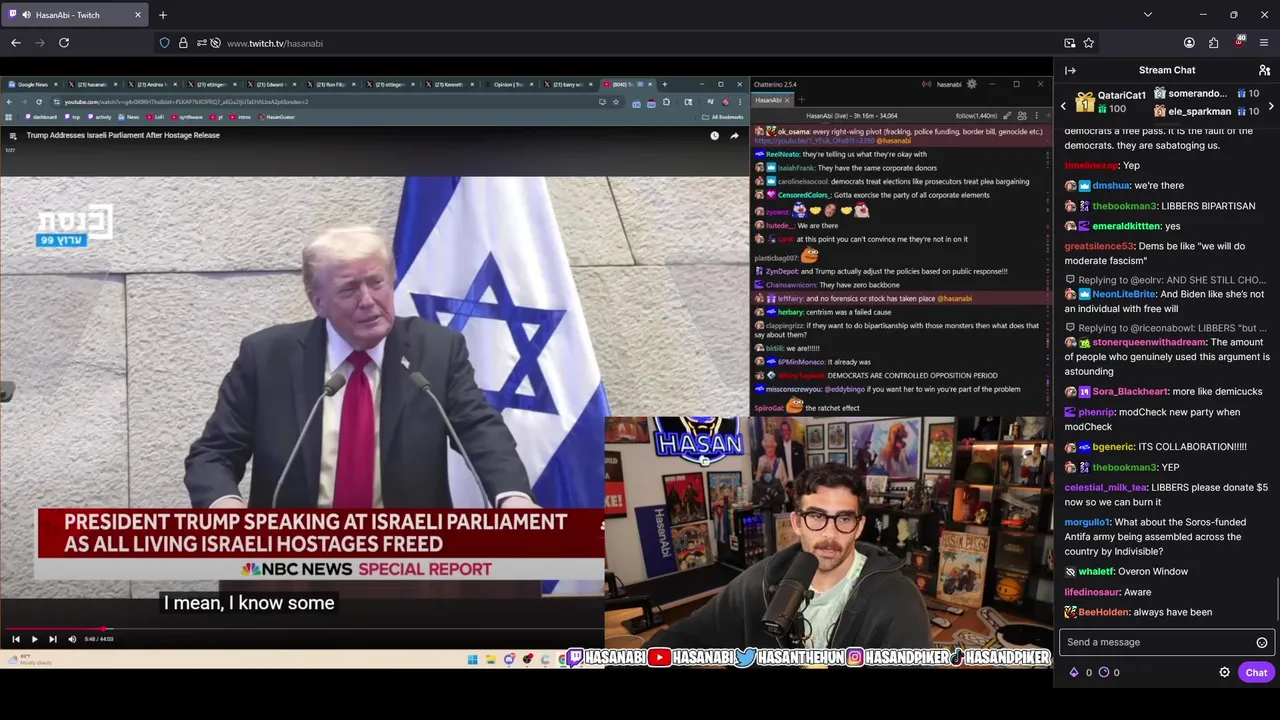Click the pencil edit icon in the Chatterino header
1280x720 pixels.
(x=1007, y=116)
